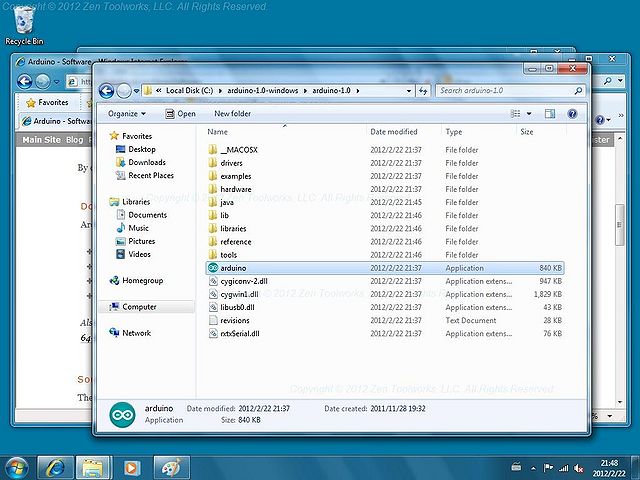This screenshot has height=480, width=640.
Task: Expand the address bar history dropdown
Action: coord(409,91)
